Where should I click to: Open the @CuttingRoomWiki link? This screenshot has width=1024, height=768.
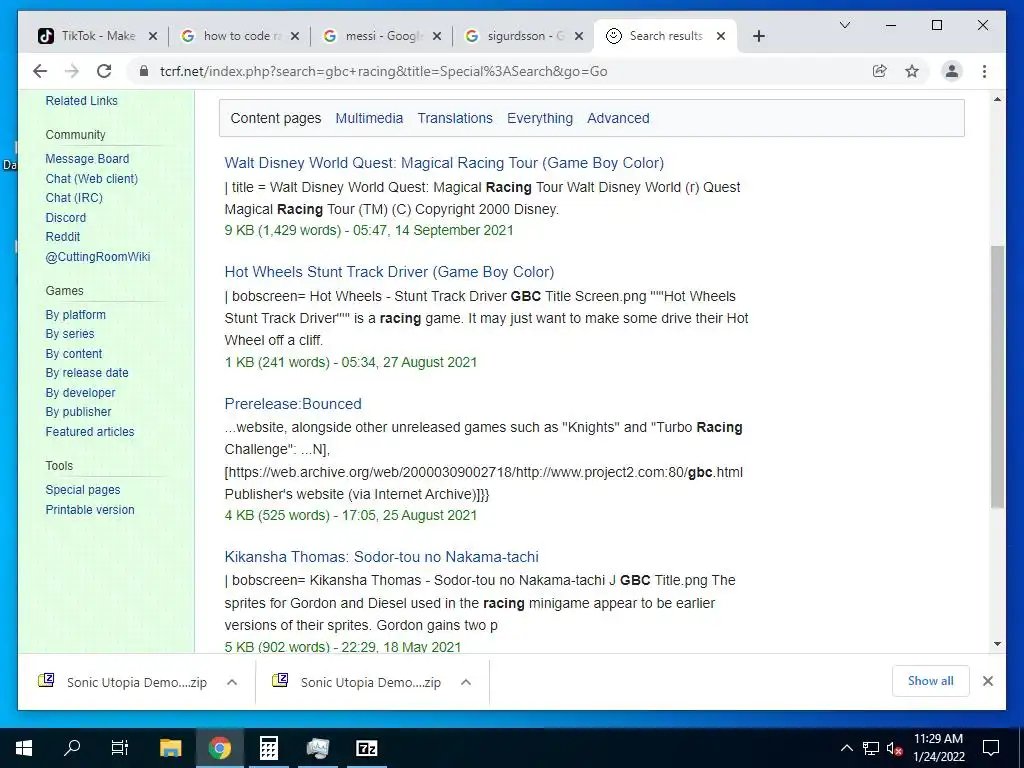tap(97, 257)
